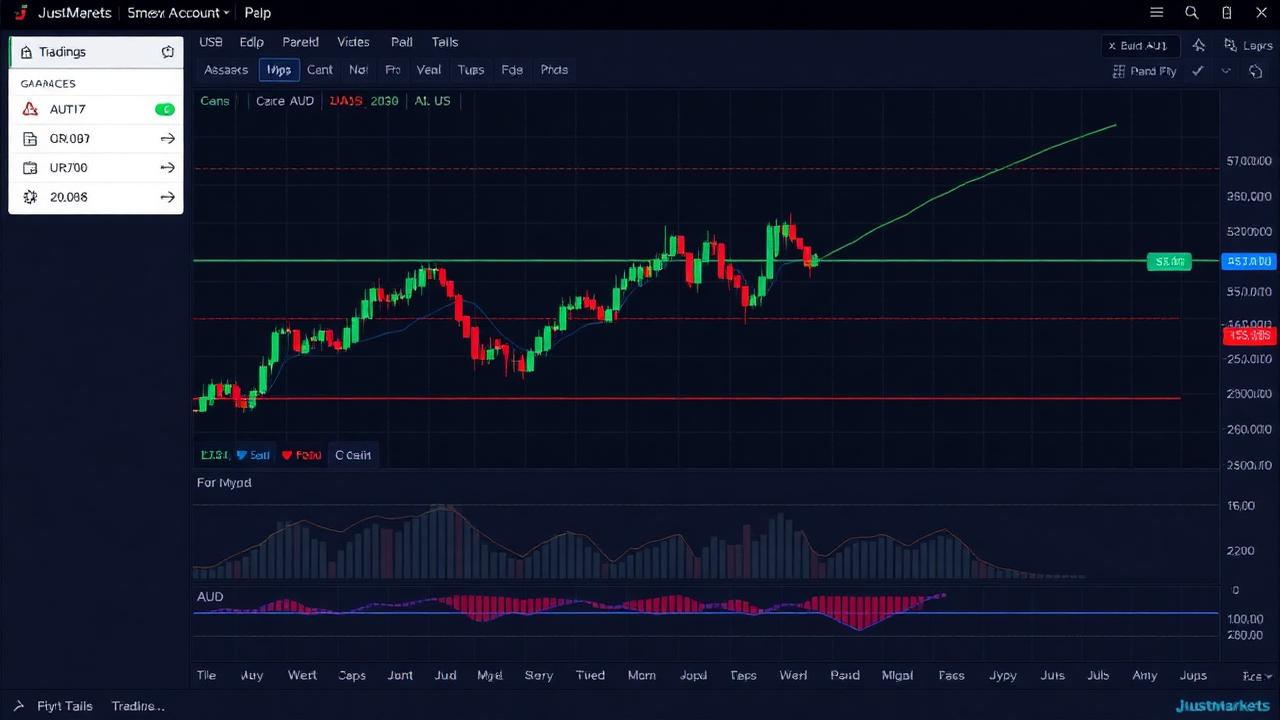Switch to the Veal tab
The height and width of the screenshot is (720, 1280).
(x=429, y=70)
